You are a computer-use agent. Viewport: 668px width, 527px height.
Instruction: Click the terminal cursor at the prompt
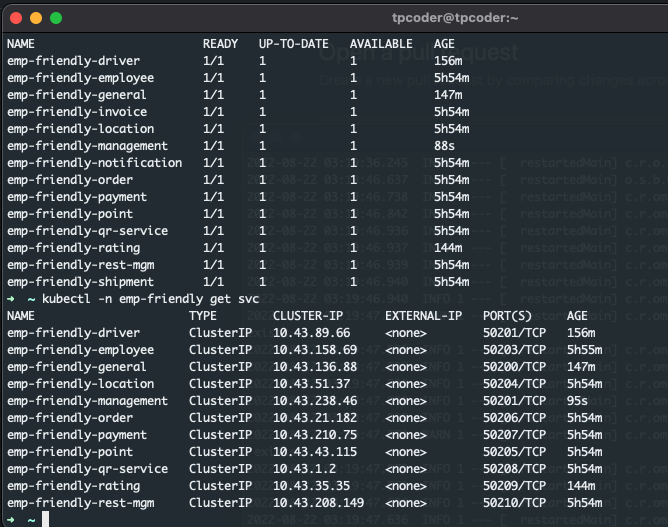point(46,519)
